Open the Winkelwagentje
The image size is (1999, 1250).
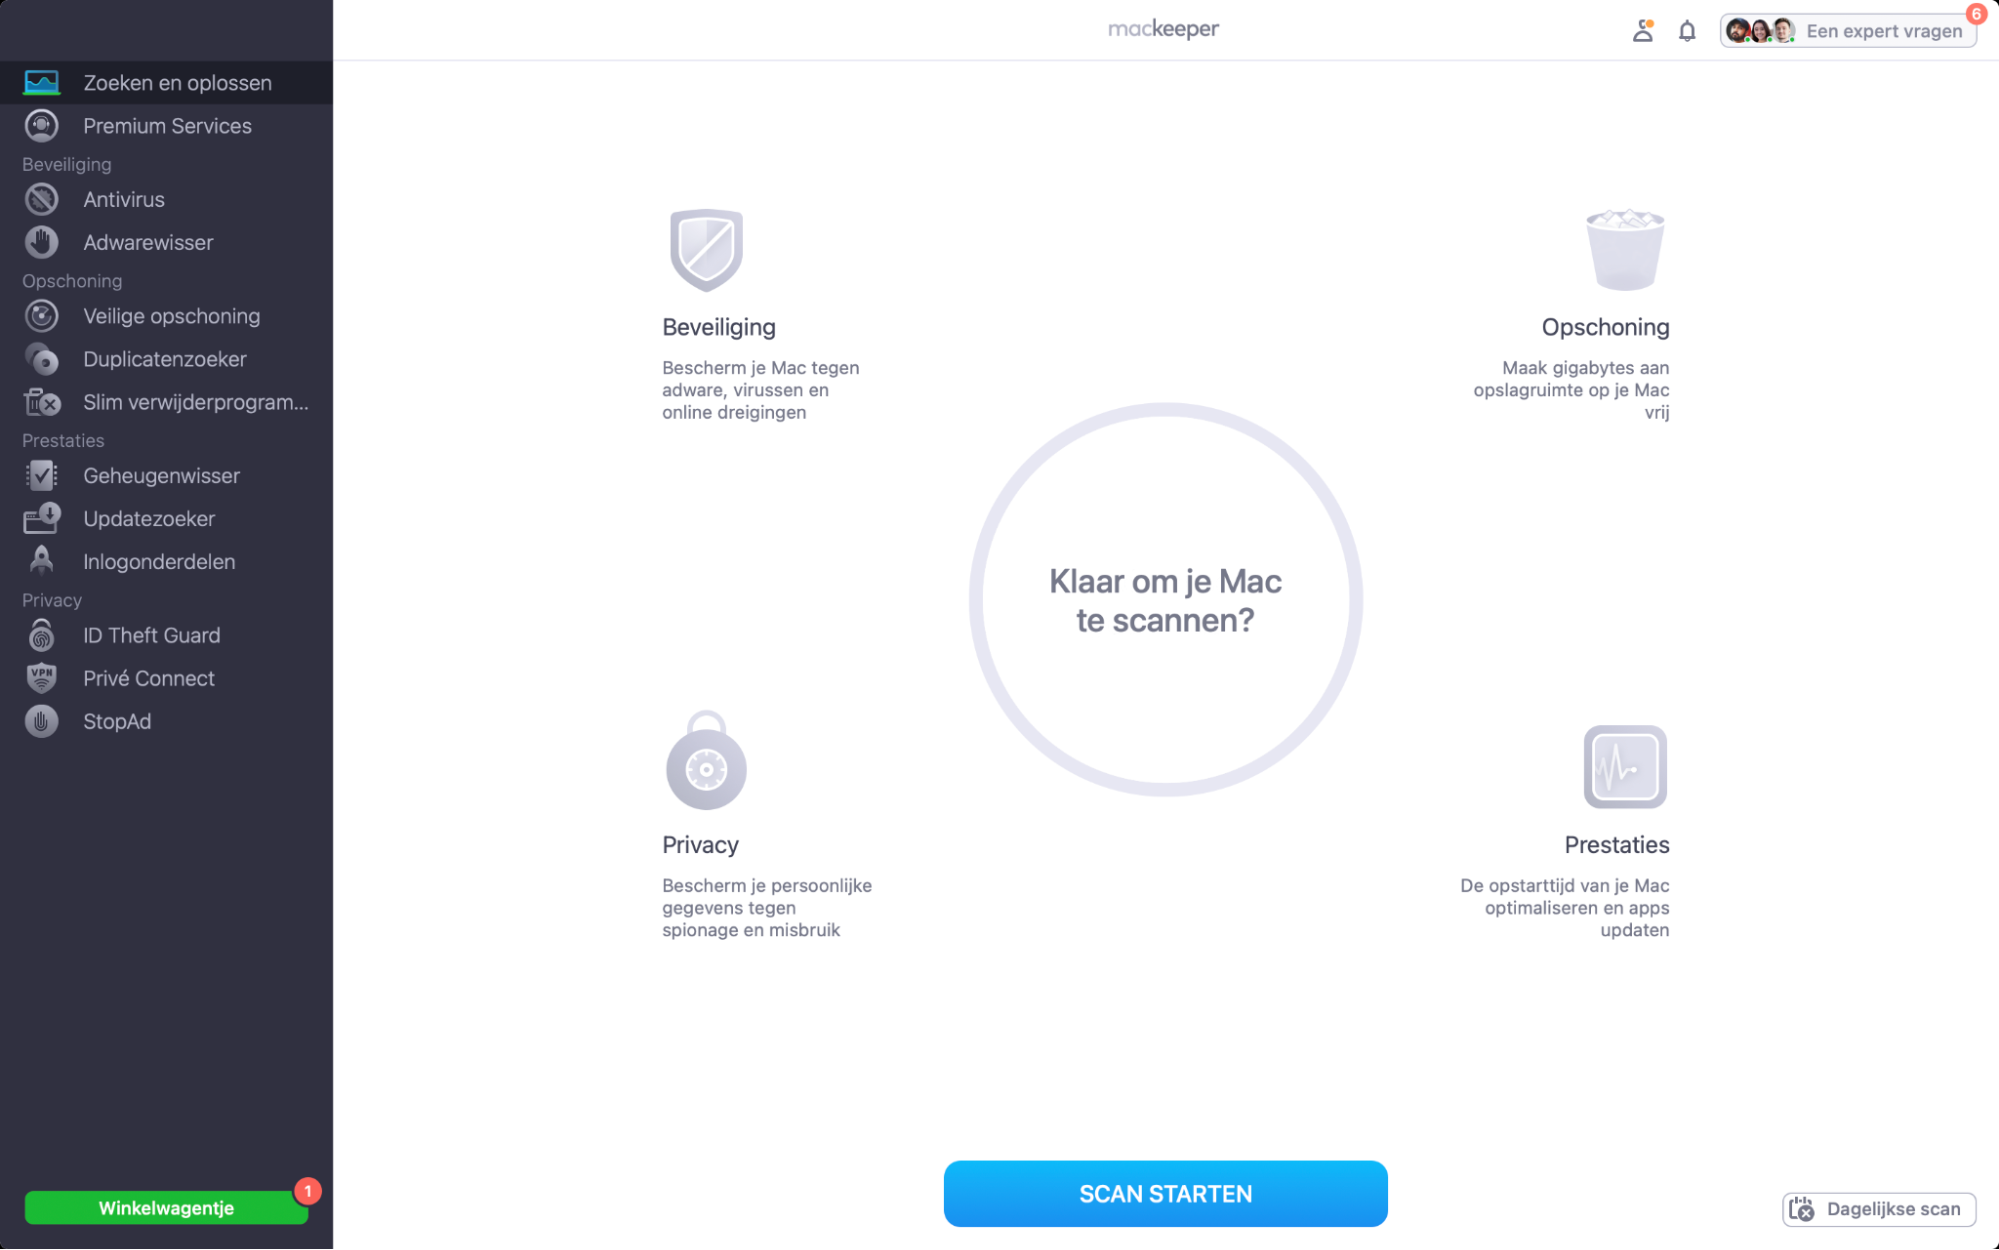coord(165,1207)
